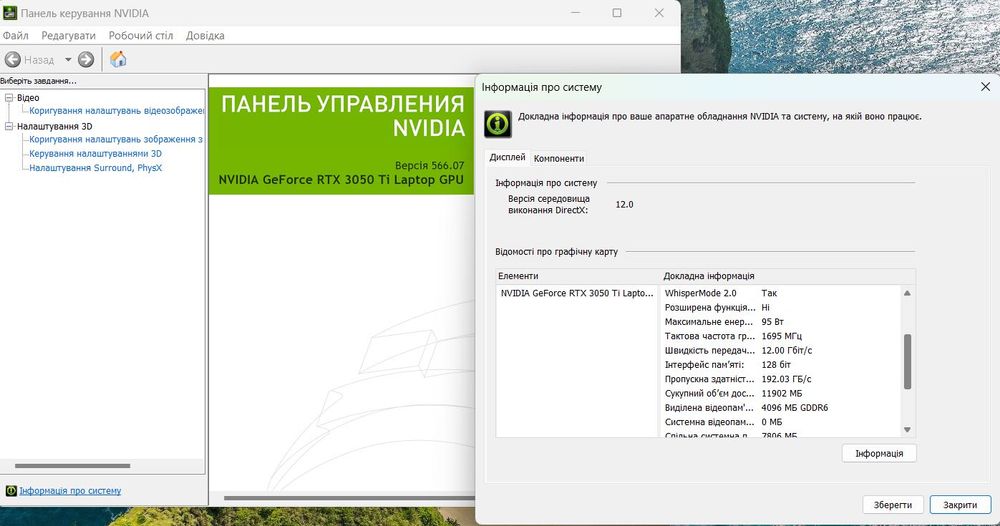Open the Файл menu

coord(15,36)
